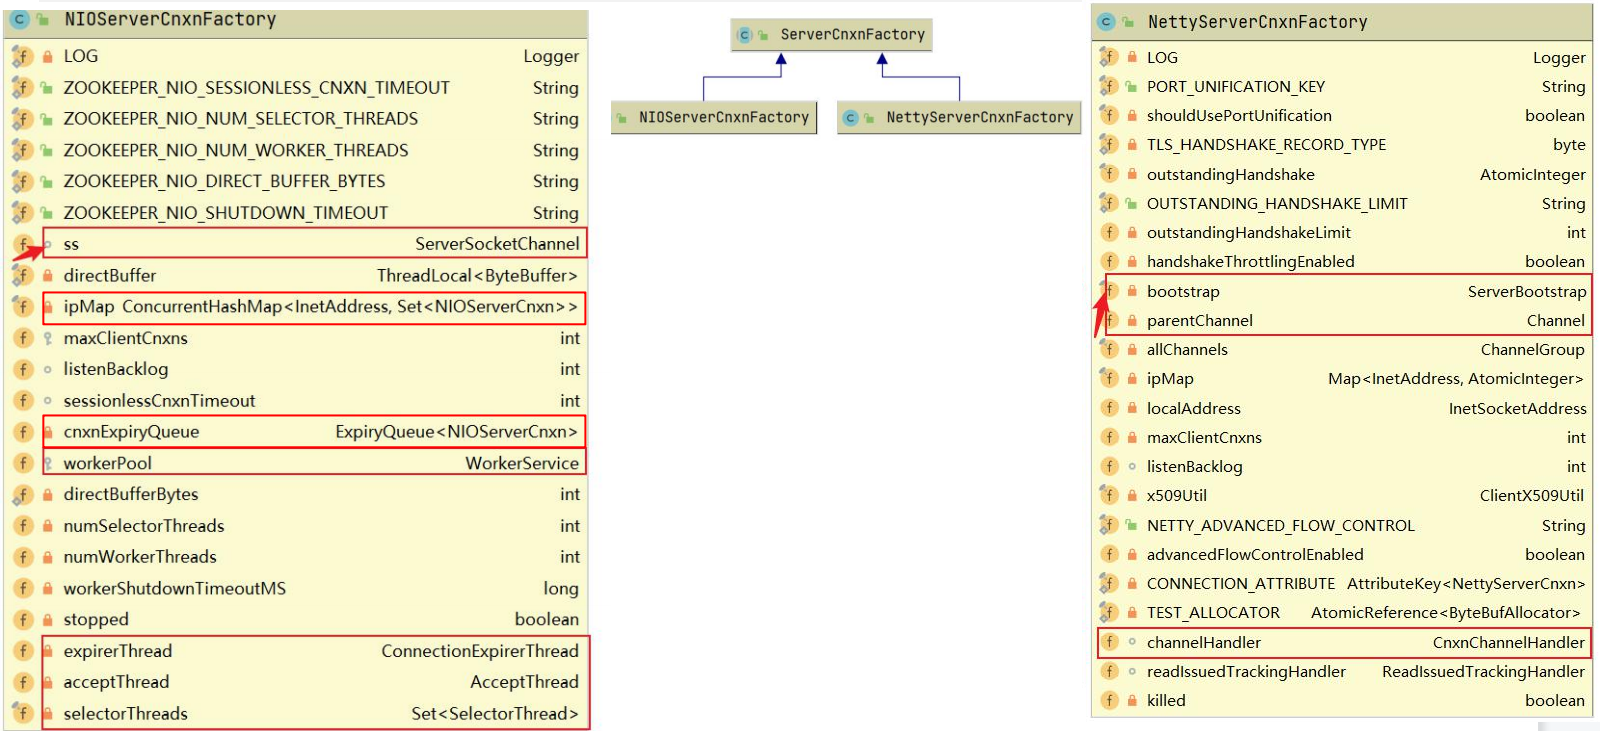Click the class icon in ServerCnxnFactory node
Image resolution: width=1600 pixels, height=731 pixels.
(x=745, y=35)
